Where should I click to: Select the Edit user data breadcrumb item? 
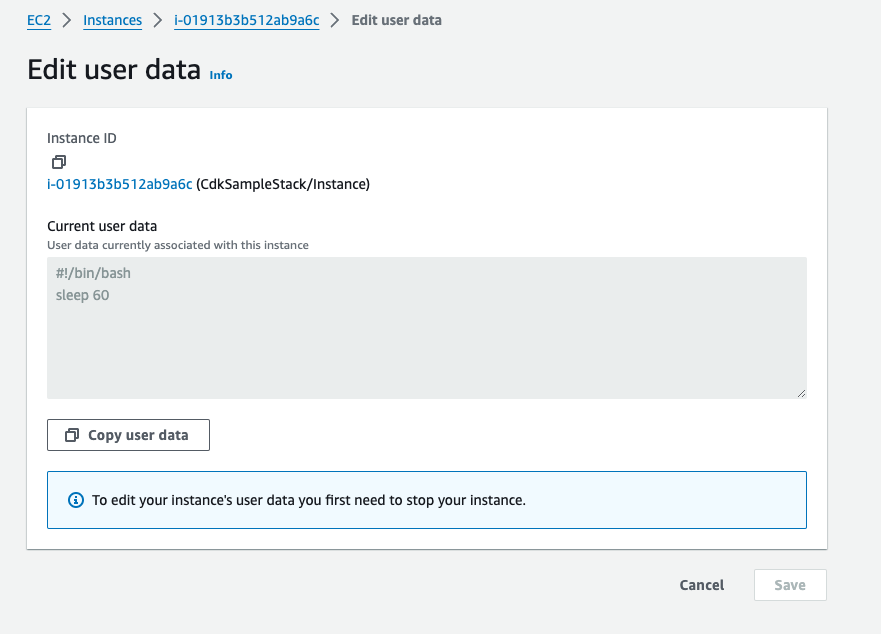(396, 19)
